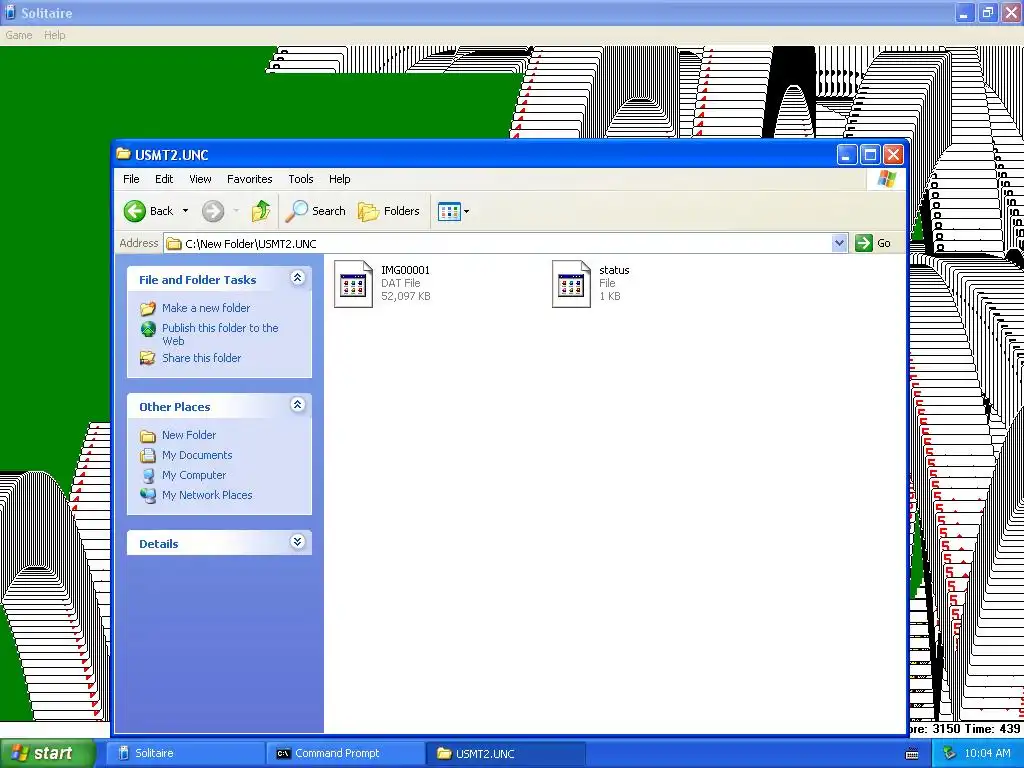Image resolution: width=1024 pixels, height=768 pixels.
Task: Open the View menu in Explorer
Action: pyautogui.click(x=200, y=179)
